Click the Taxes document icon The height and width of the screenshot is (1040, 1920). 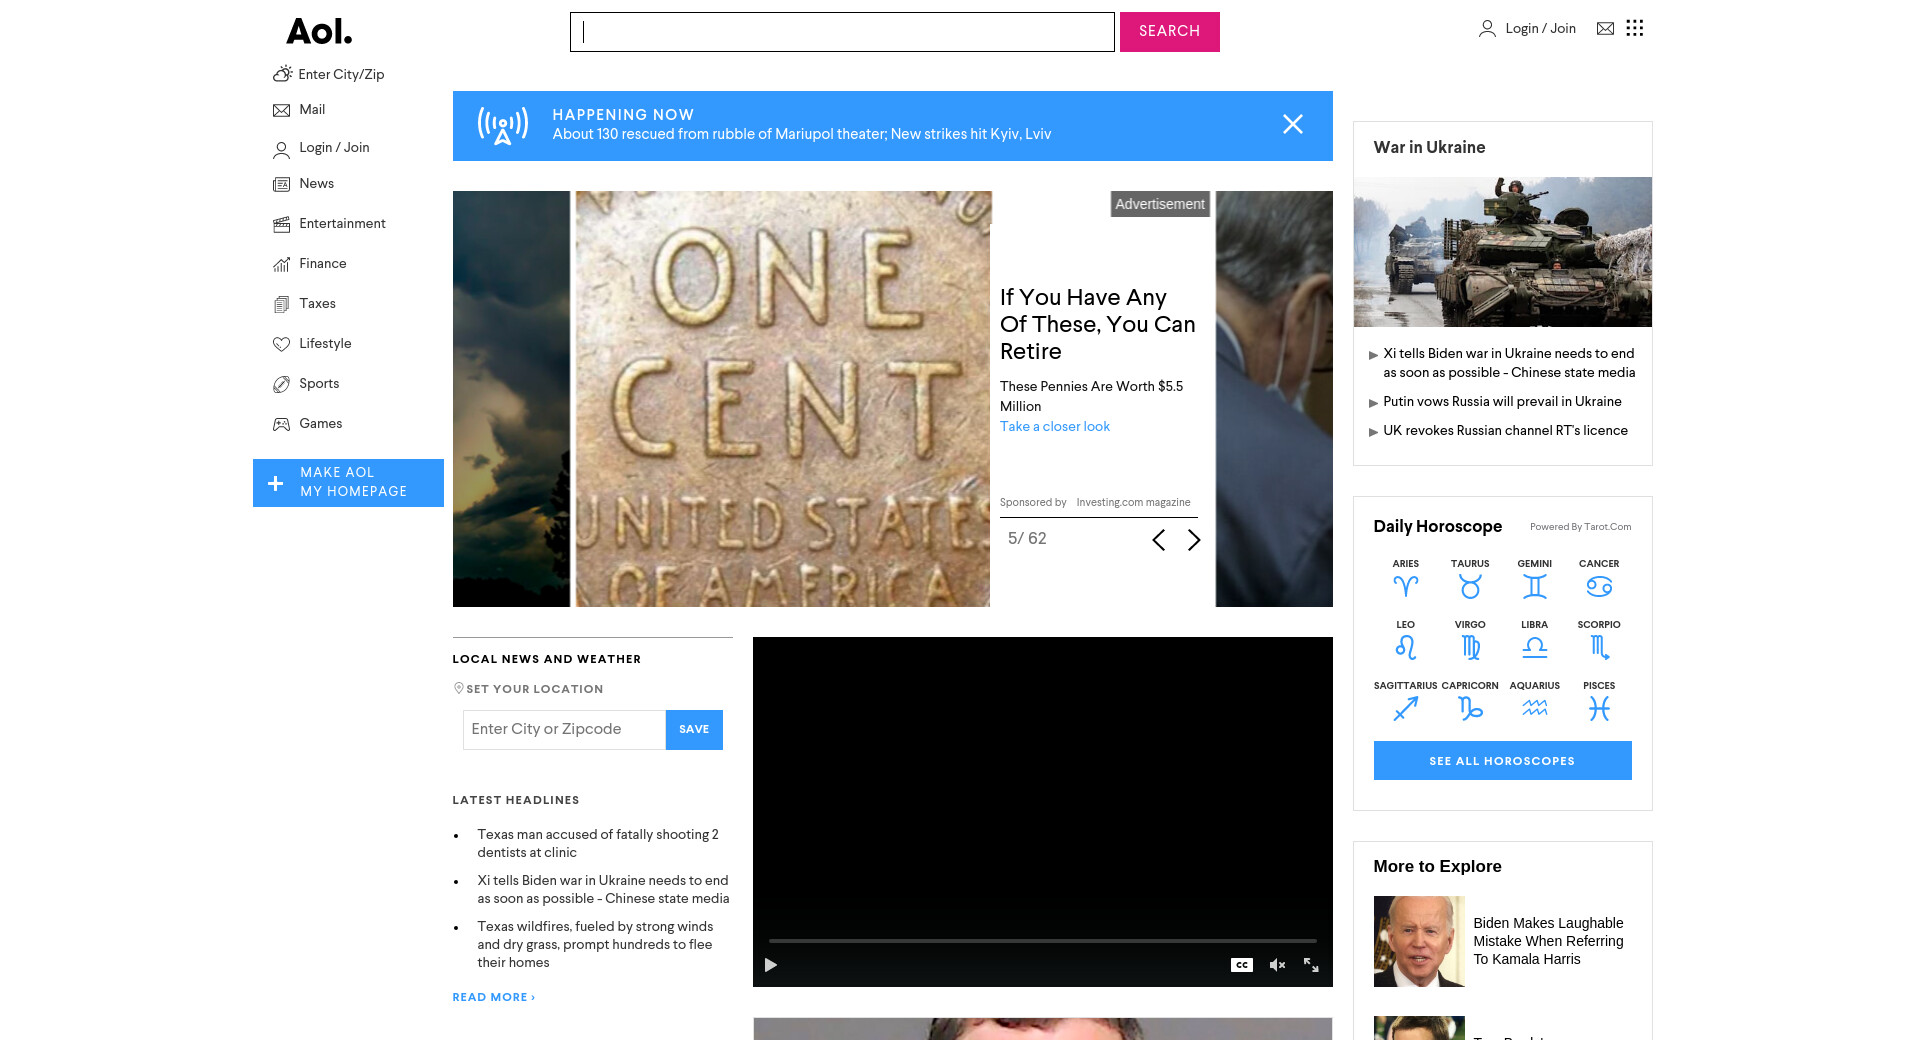click(282, 304)
